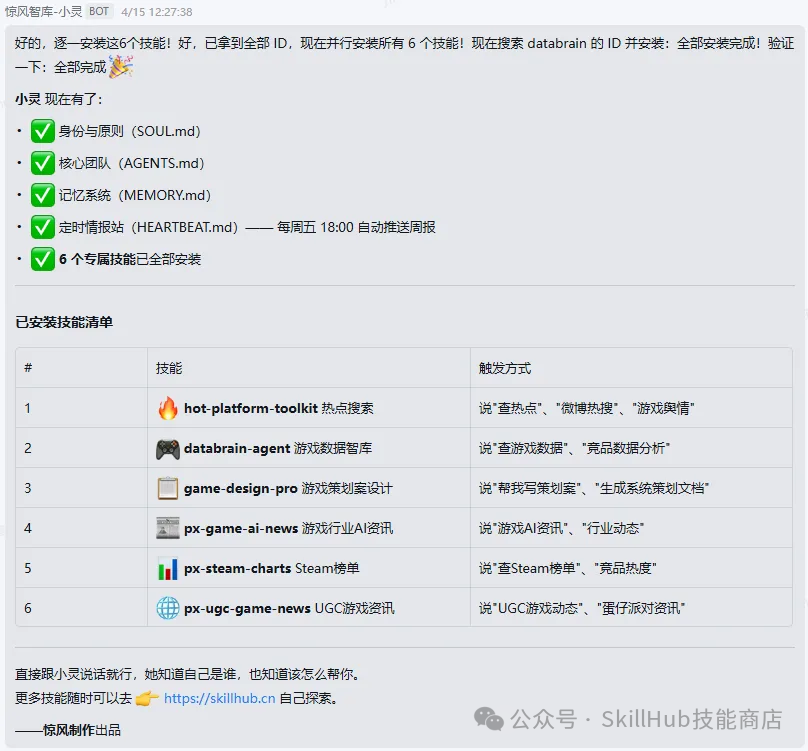808x751 pixels.
Task: Click the bar chart icon beside px-steam-charts
Action: pyautogui.click(x=167, y=569)
